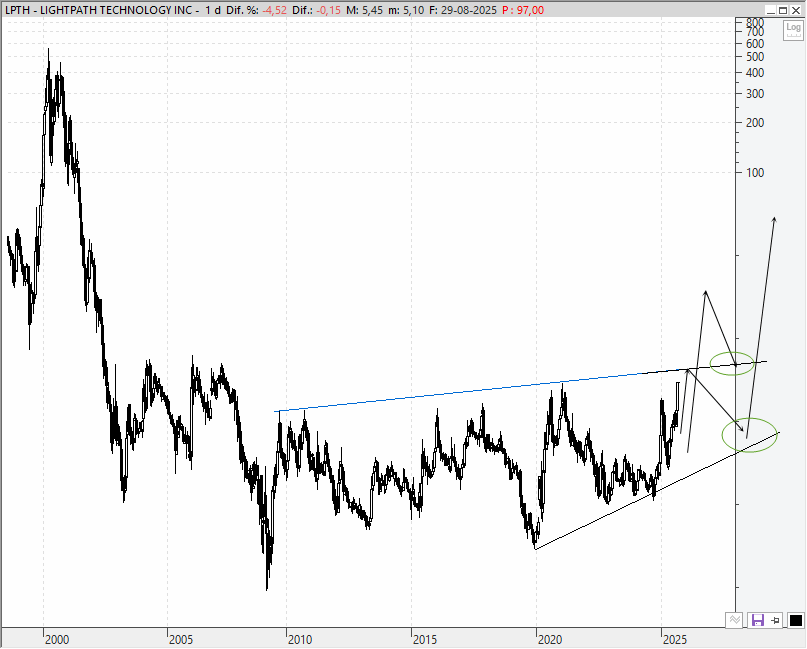Open the black color swatch
This screenshot has height=649, width=807.
point(795,621)
